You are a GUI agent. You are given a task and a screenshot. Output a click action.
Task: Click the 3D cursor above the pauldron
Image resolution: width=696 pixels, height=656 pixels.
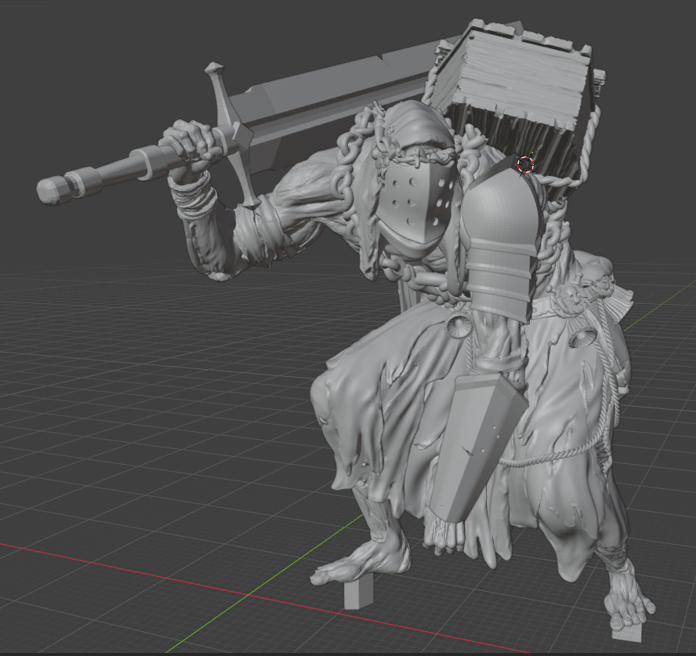point(526,164)
